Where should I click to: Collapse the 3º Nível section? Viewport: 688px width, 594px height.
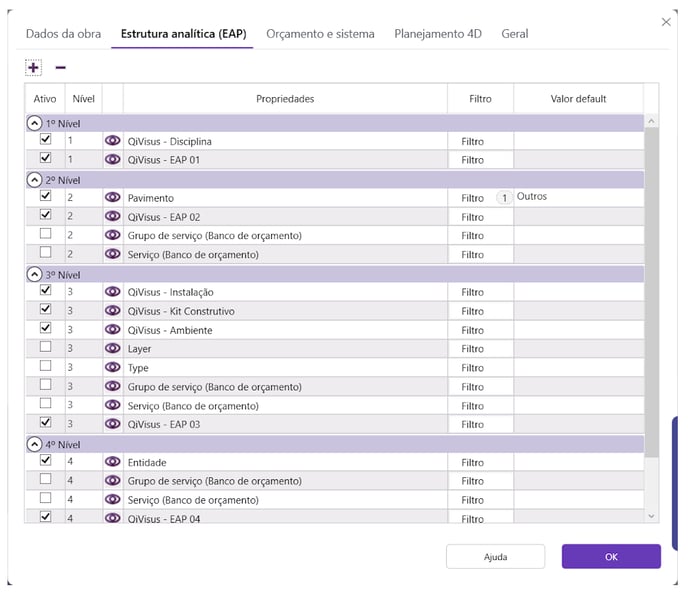click(x=35, y=274)
